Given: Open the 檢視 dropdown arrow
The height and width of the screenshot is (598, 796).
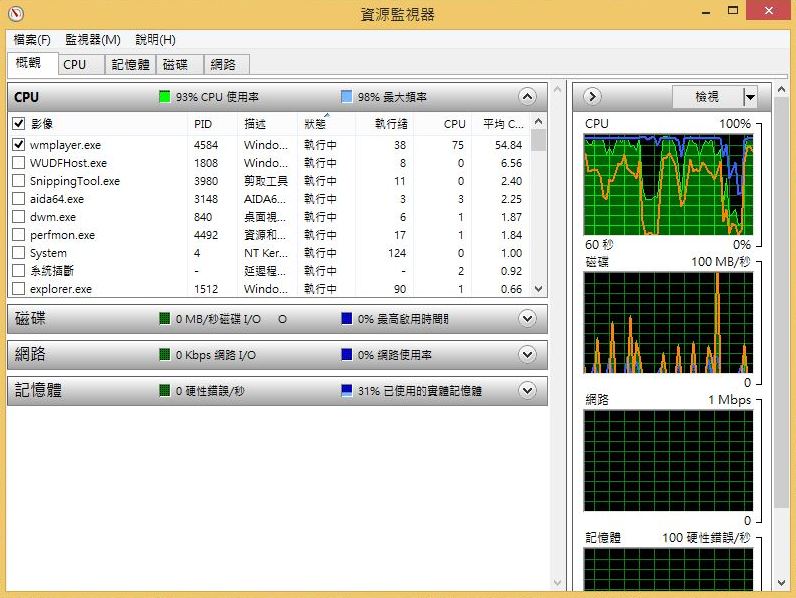Looking at the screenshot, I should [750, 96].
